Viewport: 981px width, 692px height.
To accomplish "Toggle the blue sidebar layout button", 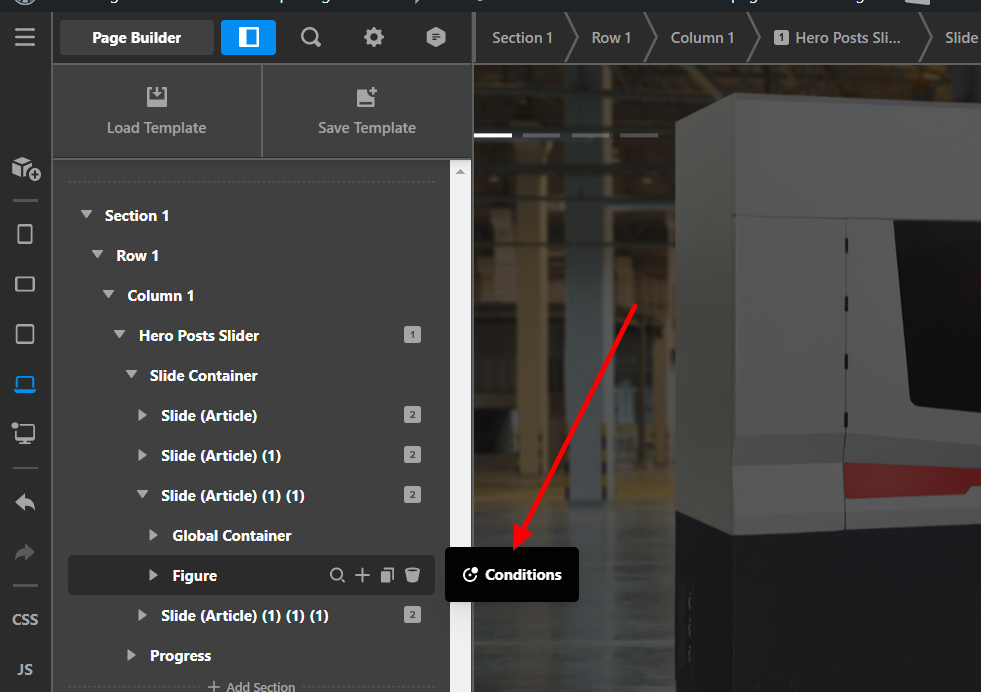I will [248, 38].
